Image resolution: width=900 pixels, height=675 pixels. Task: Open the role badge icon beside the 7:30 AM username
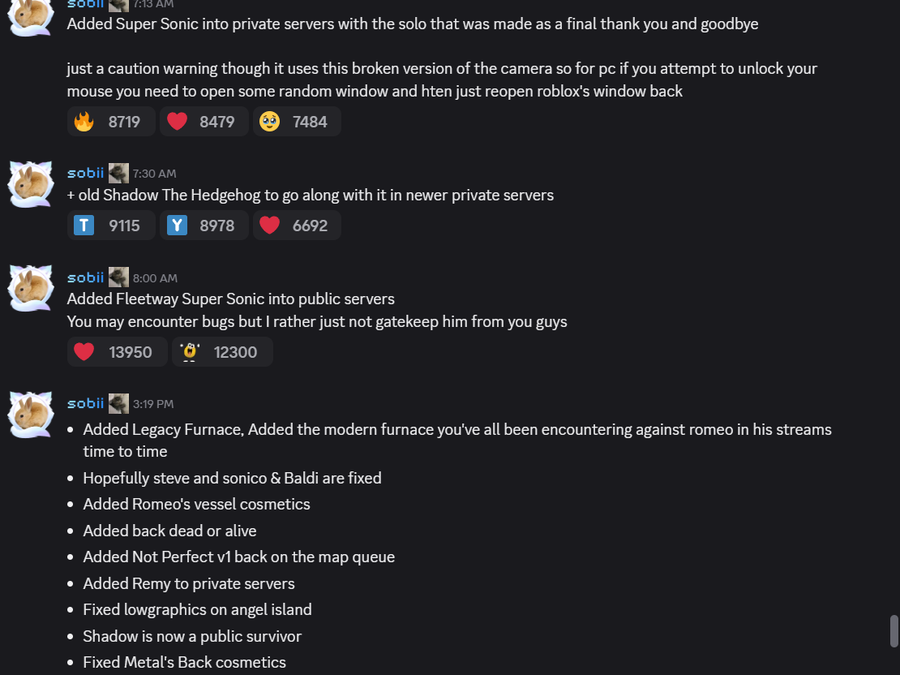[119, 174]
